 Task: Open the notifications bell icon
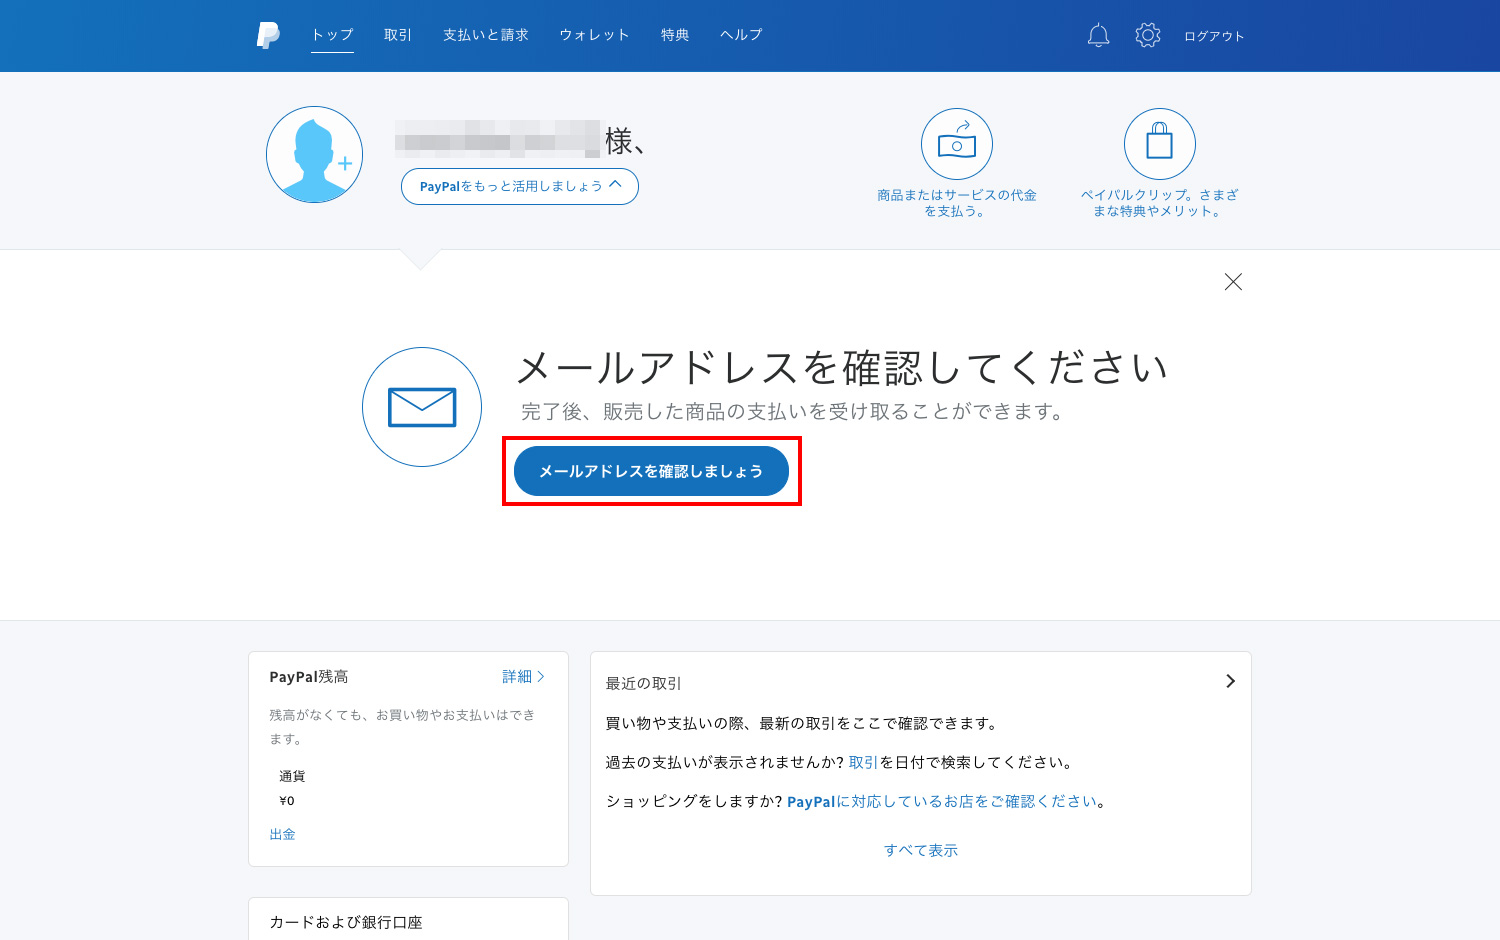[x=1098, y=35]
